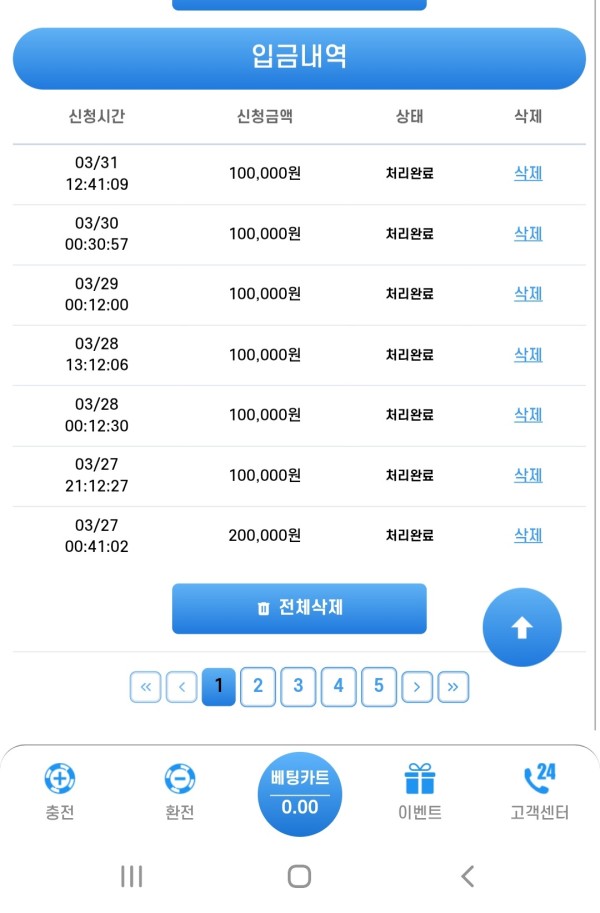
Task: Open the 입금내역 header tab
Action: (298, 57)
